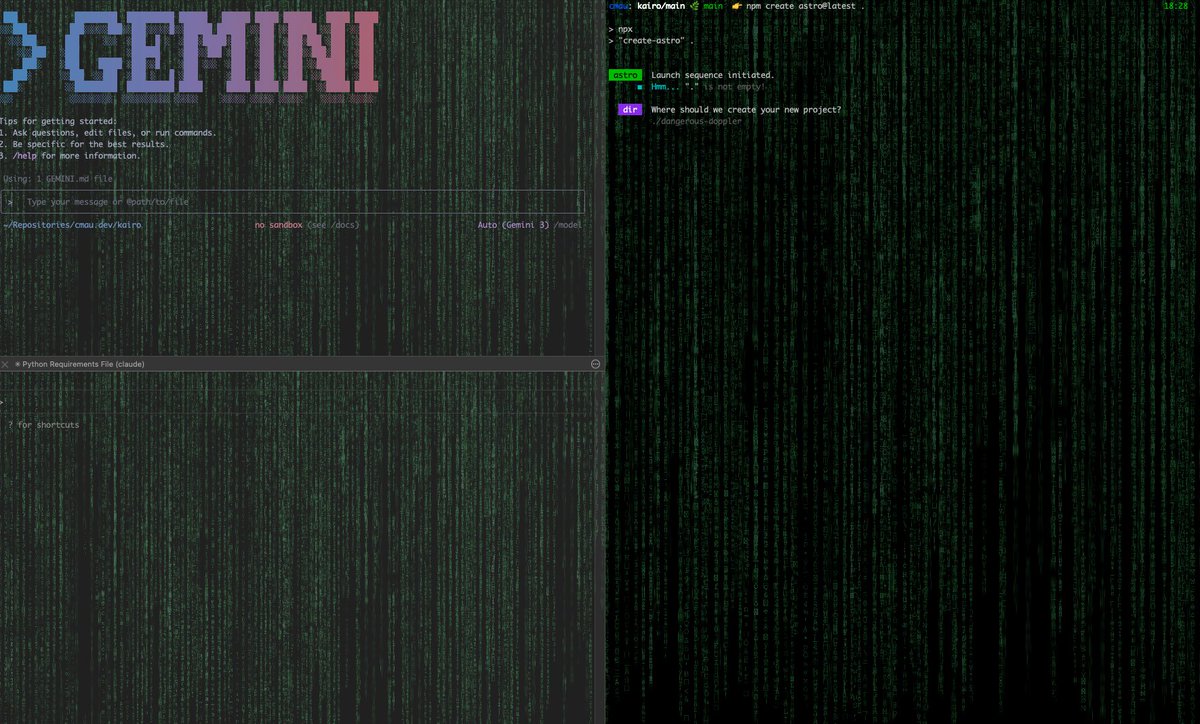Click the 'astro' green badge
The width and height of the screenshot is (1200, 724).
[625, 75]
